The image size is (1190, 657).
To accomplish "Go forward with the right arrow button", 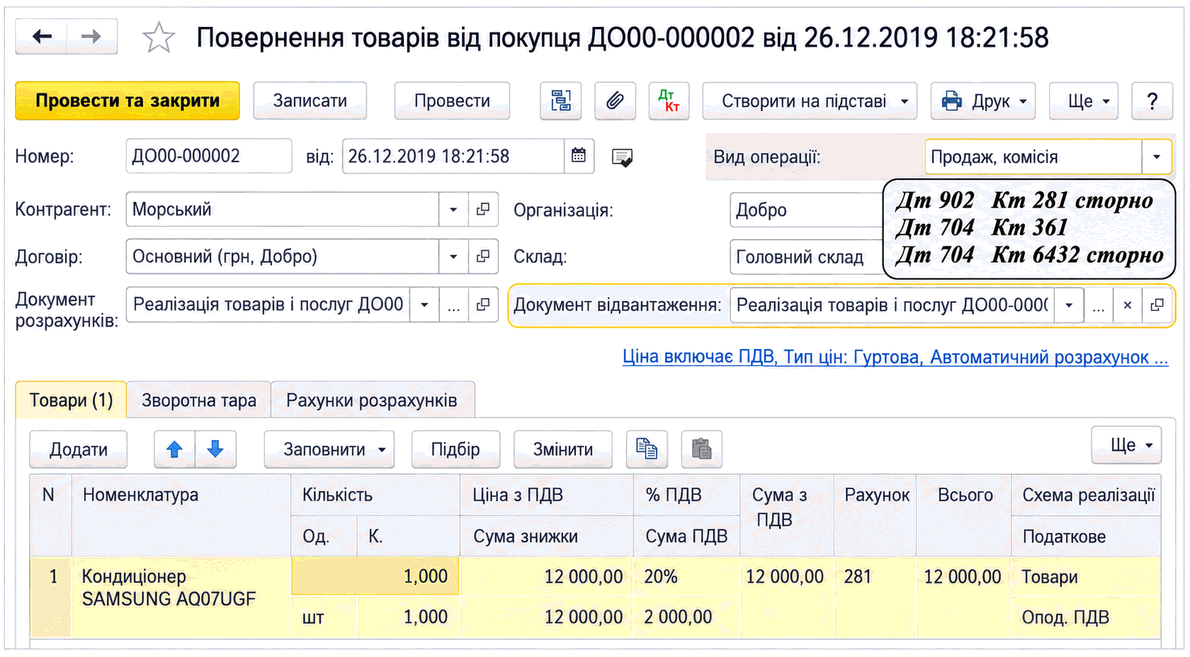I will coord(92,36).
